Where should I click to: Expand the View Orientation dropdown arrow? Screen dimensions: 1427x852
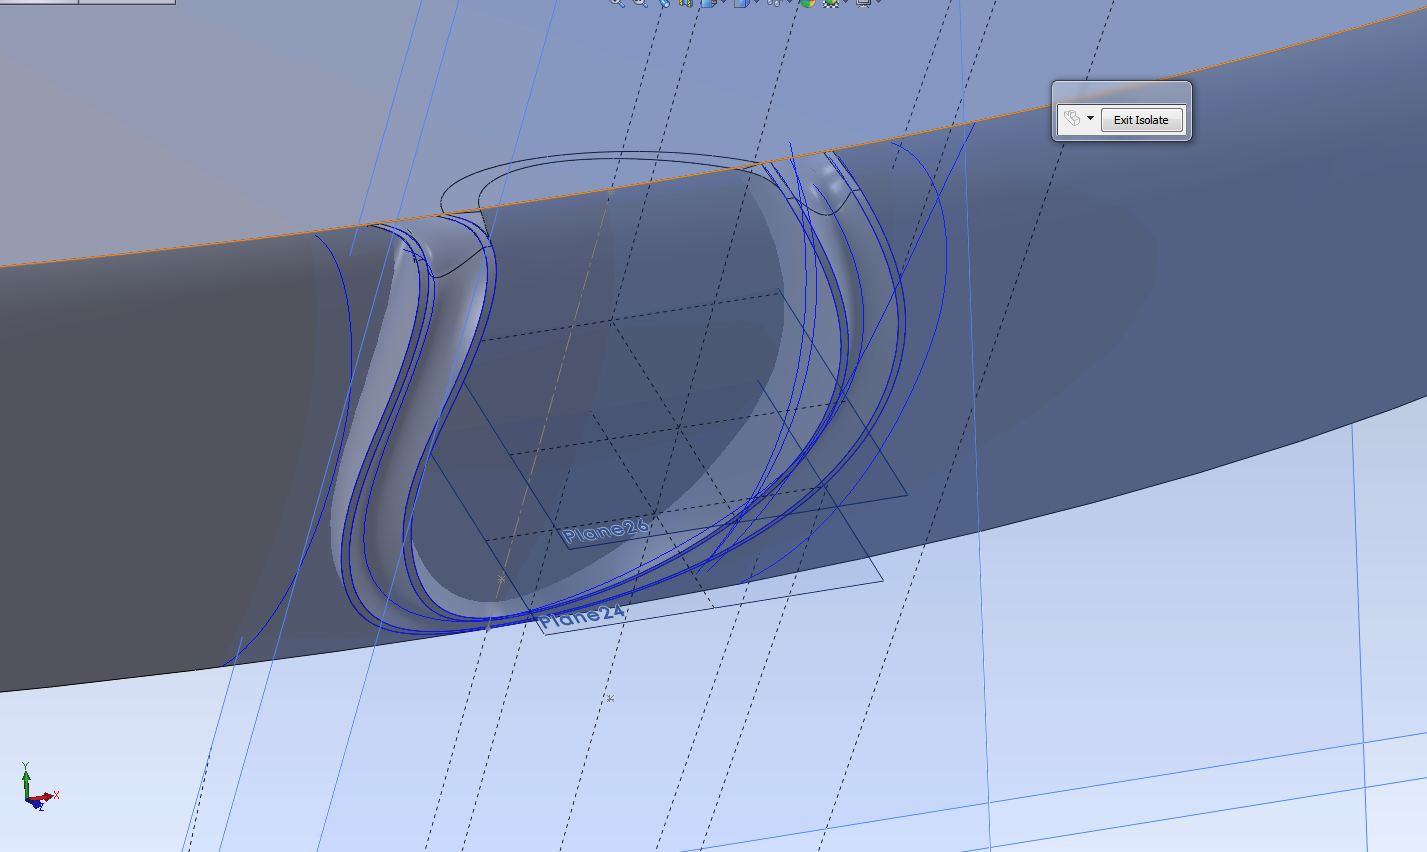(x=722, y=5)
